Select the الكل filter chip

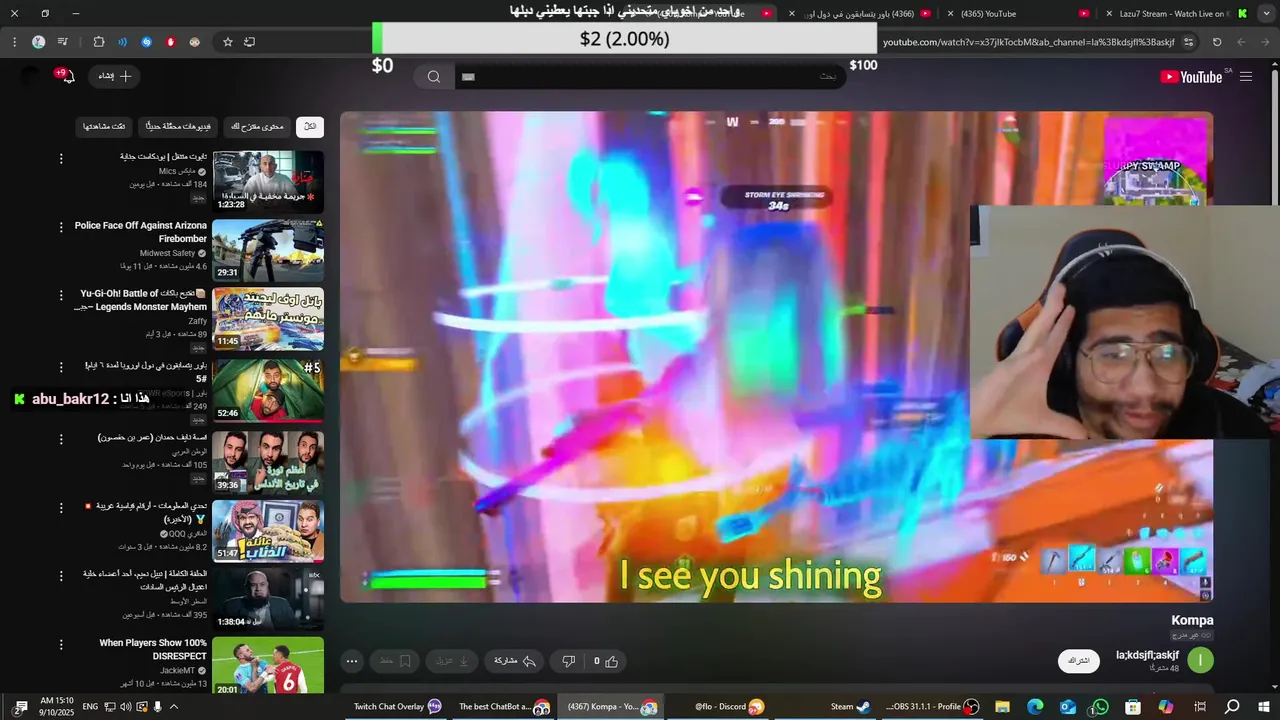coord(310,126)
